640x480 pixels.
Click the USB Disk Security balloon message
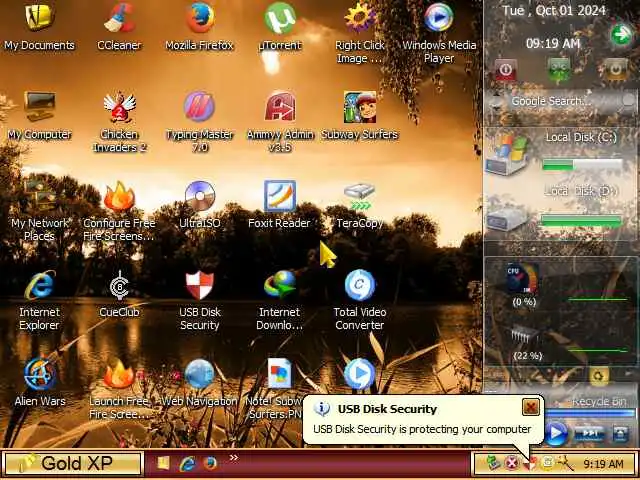pyautogui.click(x=422, y=429)
